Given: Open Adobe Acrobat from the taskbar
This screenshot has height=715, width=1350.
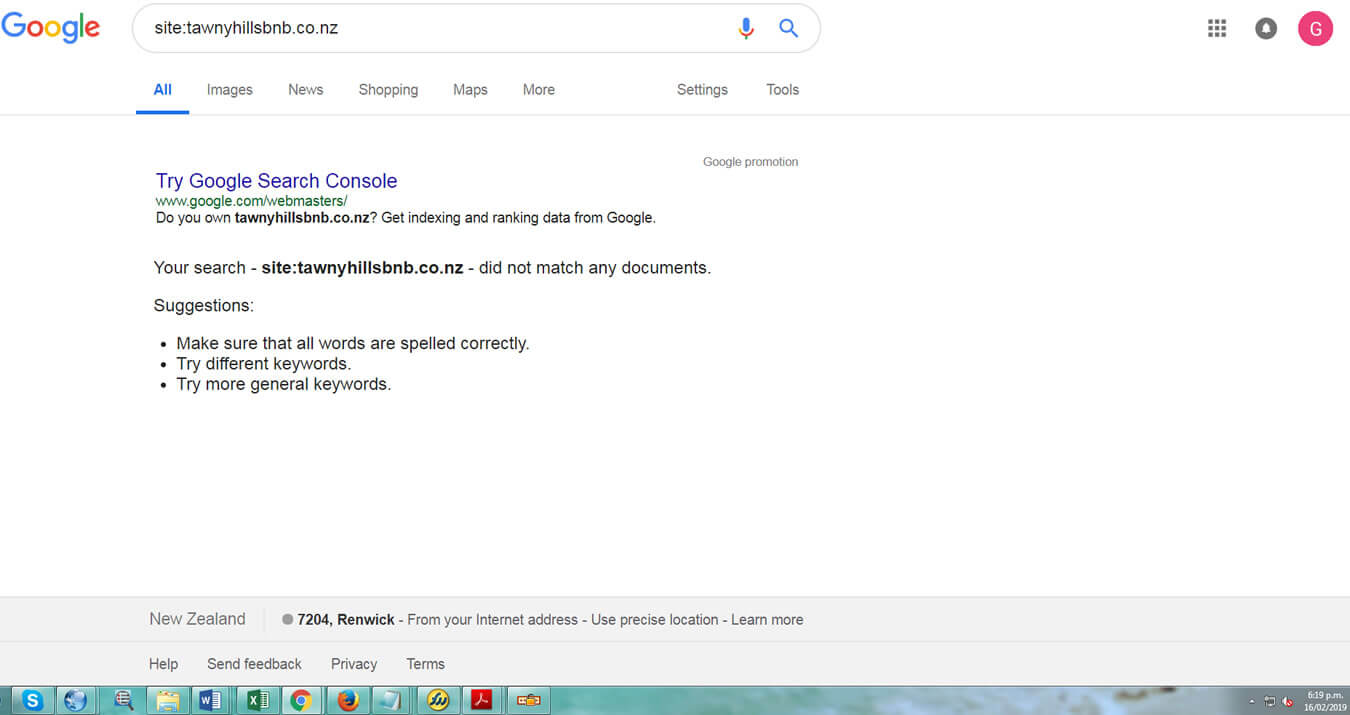Looking at the screenshot, I should point(481,700).
